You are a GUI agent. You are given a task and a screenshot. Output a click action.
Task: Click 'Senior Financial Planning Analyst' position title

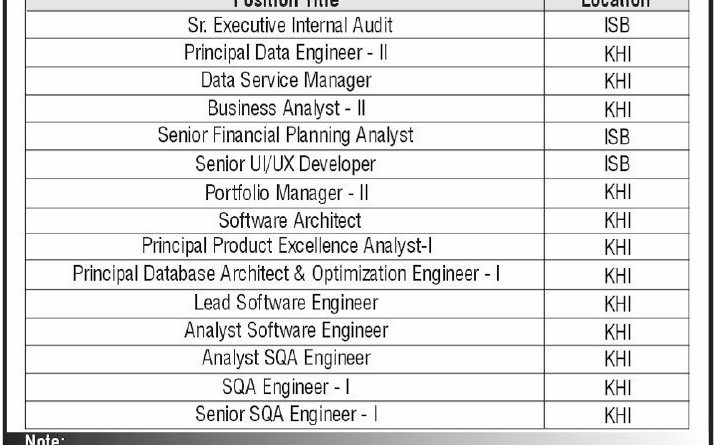click(285, 135)
